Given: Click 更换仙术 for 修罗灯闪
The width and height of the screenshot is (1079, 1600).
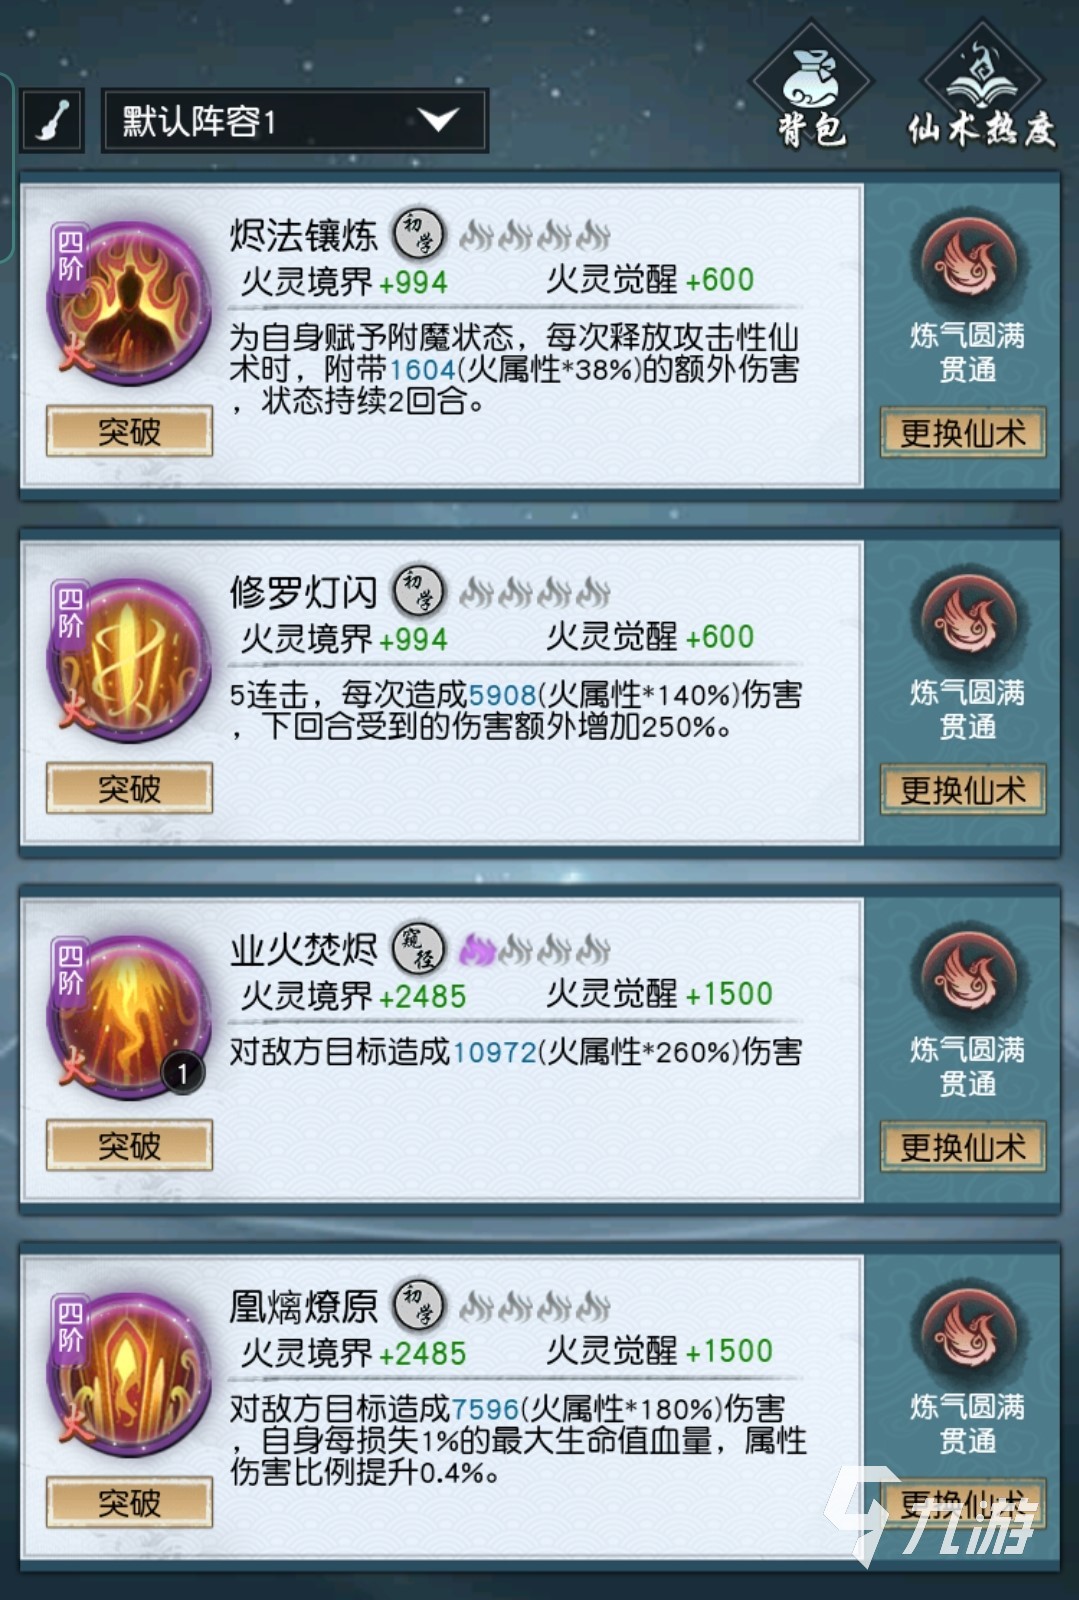Looking at the screenshot, I should [x=963, y=790].
